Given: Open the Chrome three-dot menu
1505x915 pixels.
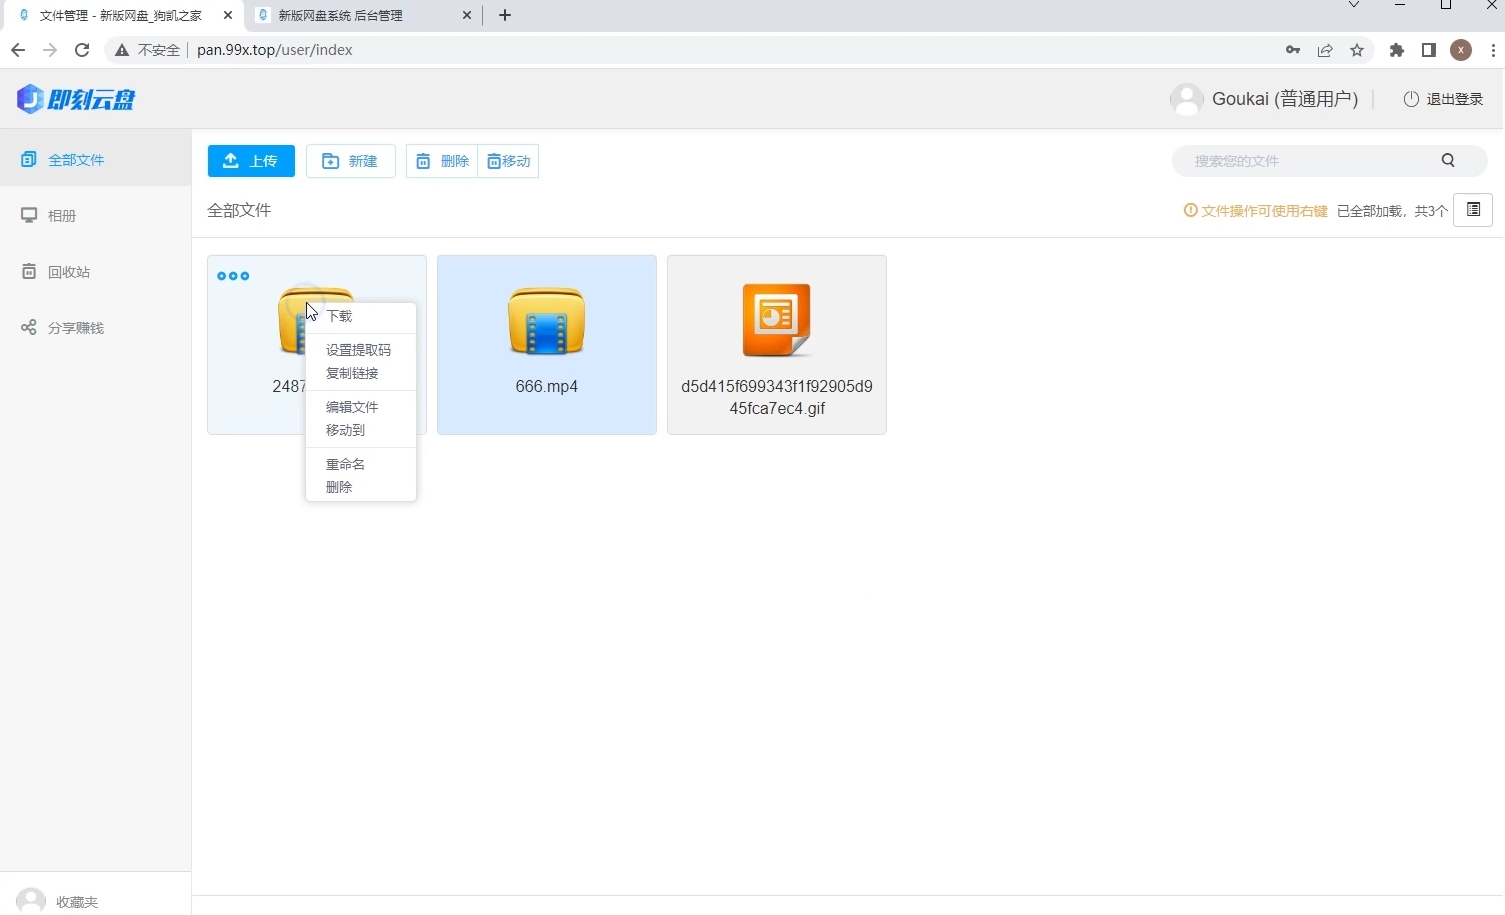Looking at the screenshot, I should coord(1494,50).
